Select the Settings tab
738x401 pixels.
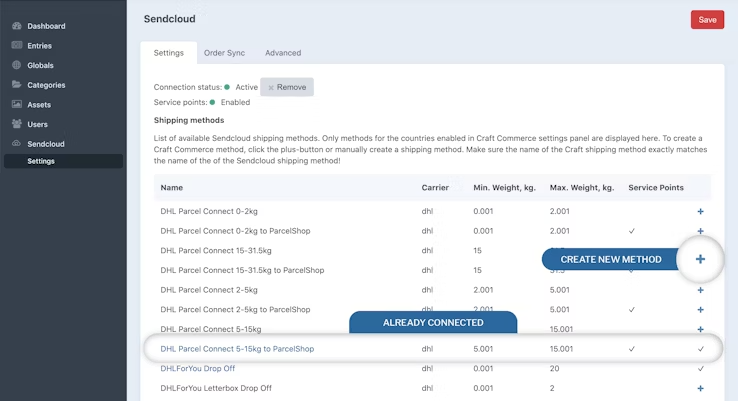click(x=168, y=53)
